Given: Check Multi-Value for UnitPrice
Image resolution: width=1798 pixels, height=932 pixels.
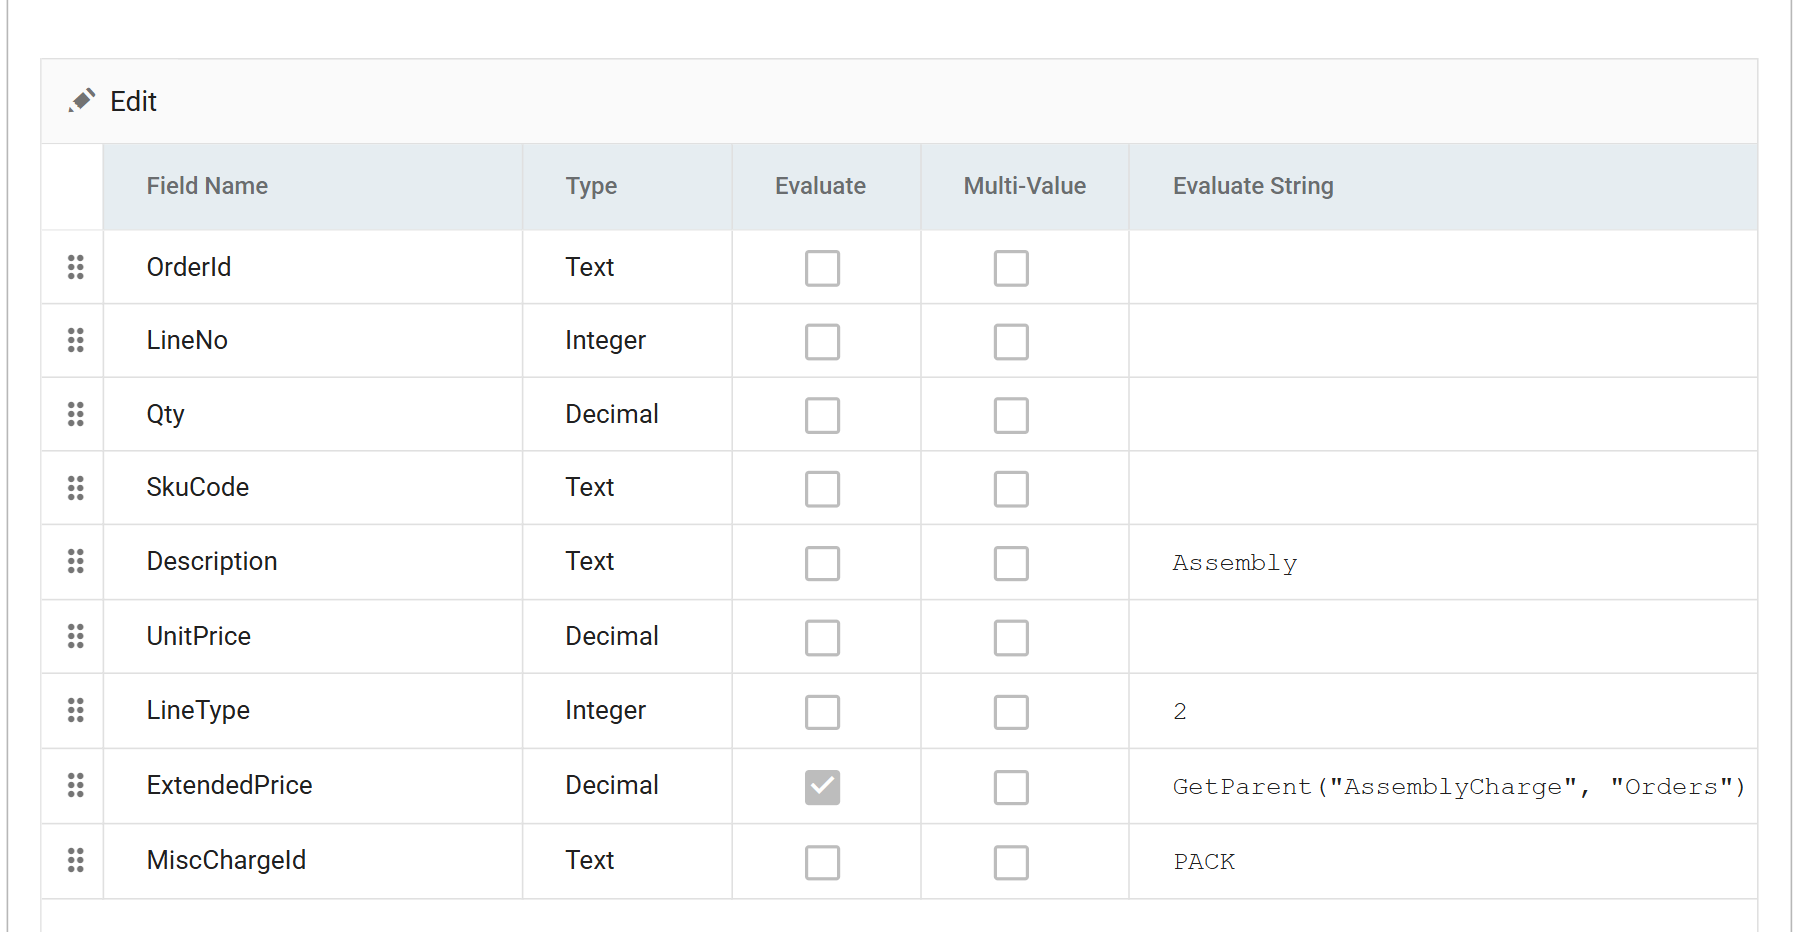Looking at the screenshot, I should [x=1011, y=637].
